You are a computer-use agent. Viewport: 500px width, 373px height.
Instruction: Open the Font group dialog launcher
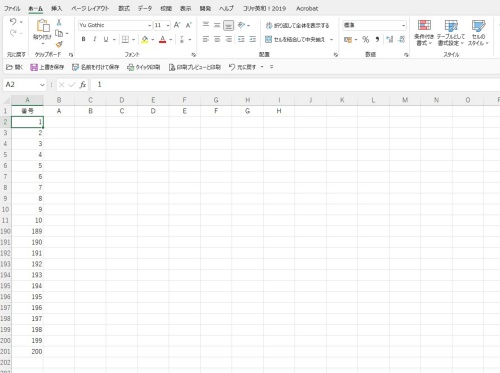[194, 55]
